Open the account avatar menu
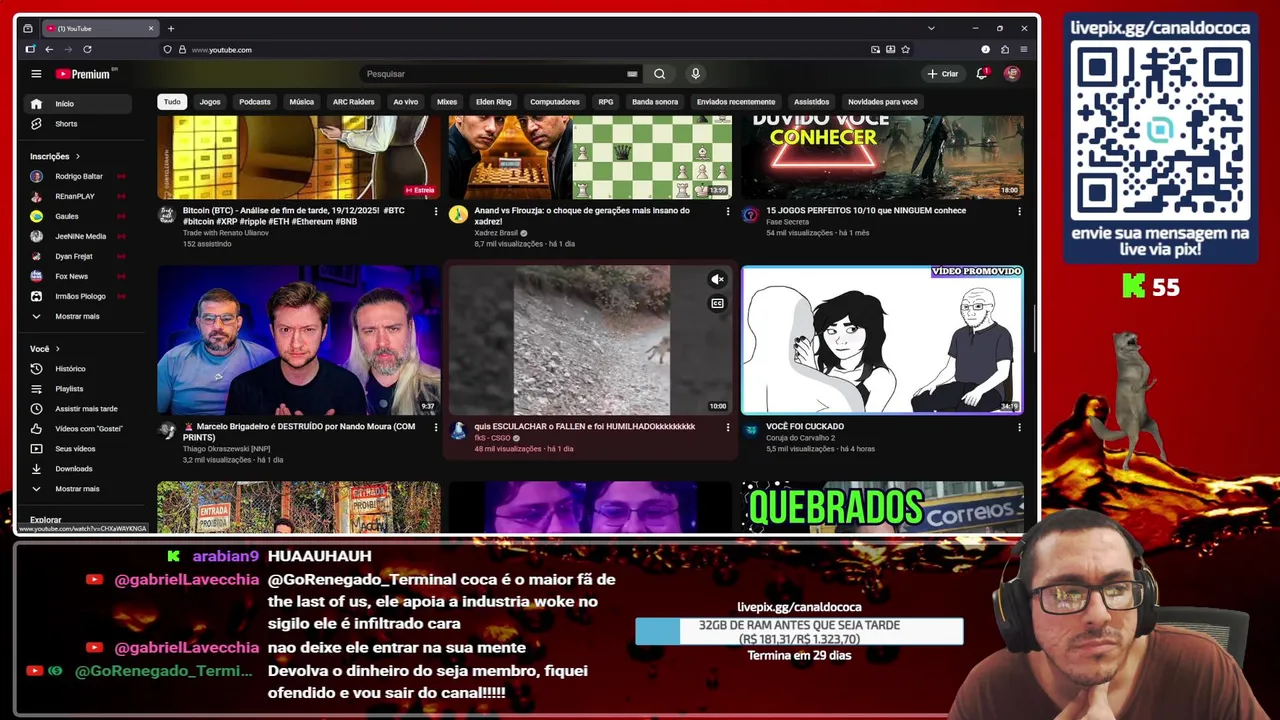This screenshot has height=720, width=1280. coord(1012,74)
